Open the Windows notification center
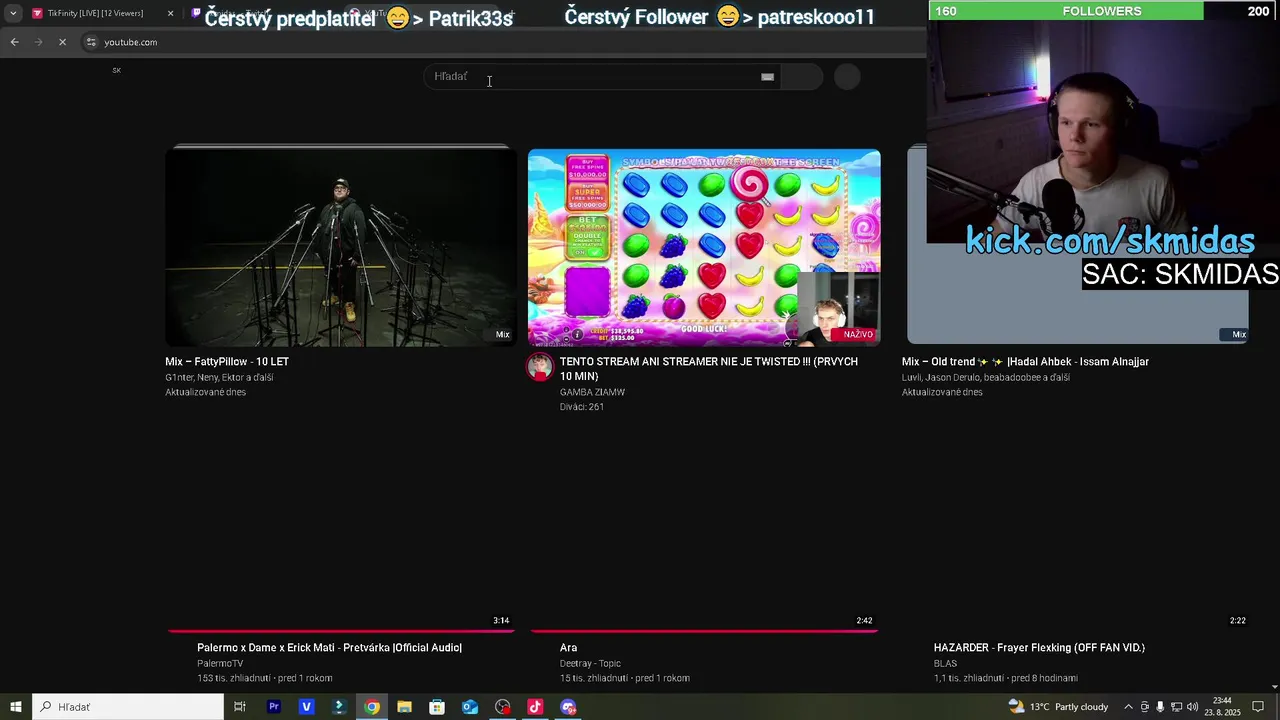Viewport: 1280px width, 720px height. [x=1259, y=707]
